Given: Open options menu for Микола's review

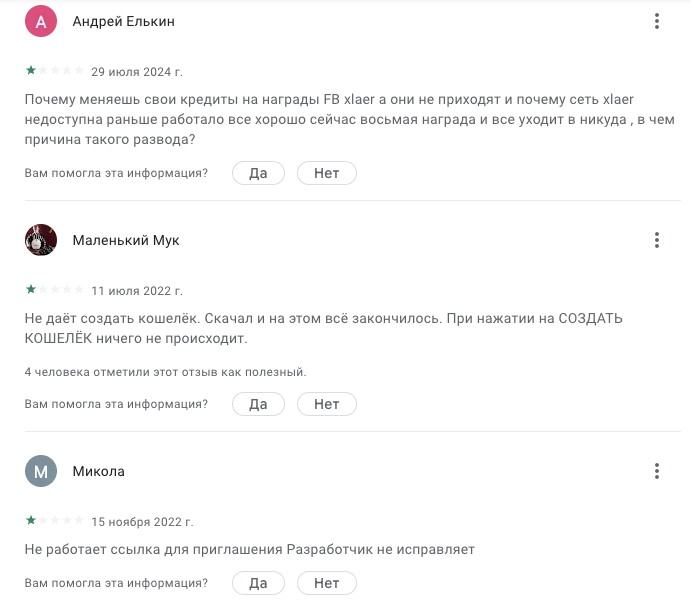Looking at the screenshot, I should (657, 471).
